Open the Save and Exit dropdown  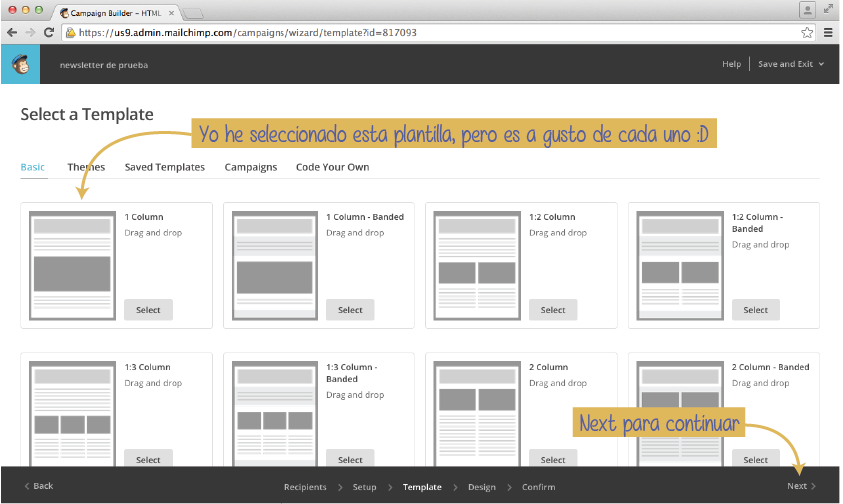click(x=790, y=64)
